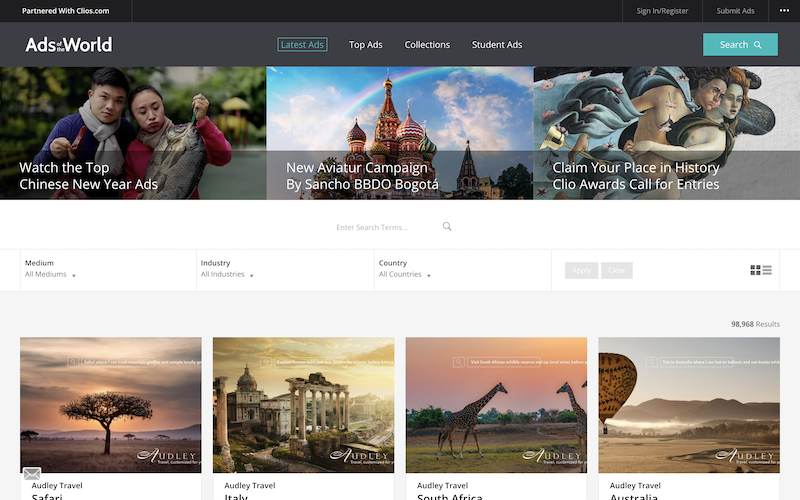Screen dimensions: 800x500
Task: Open Sign In/Register link
Action: coord(662,11)
